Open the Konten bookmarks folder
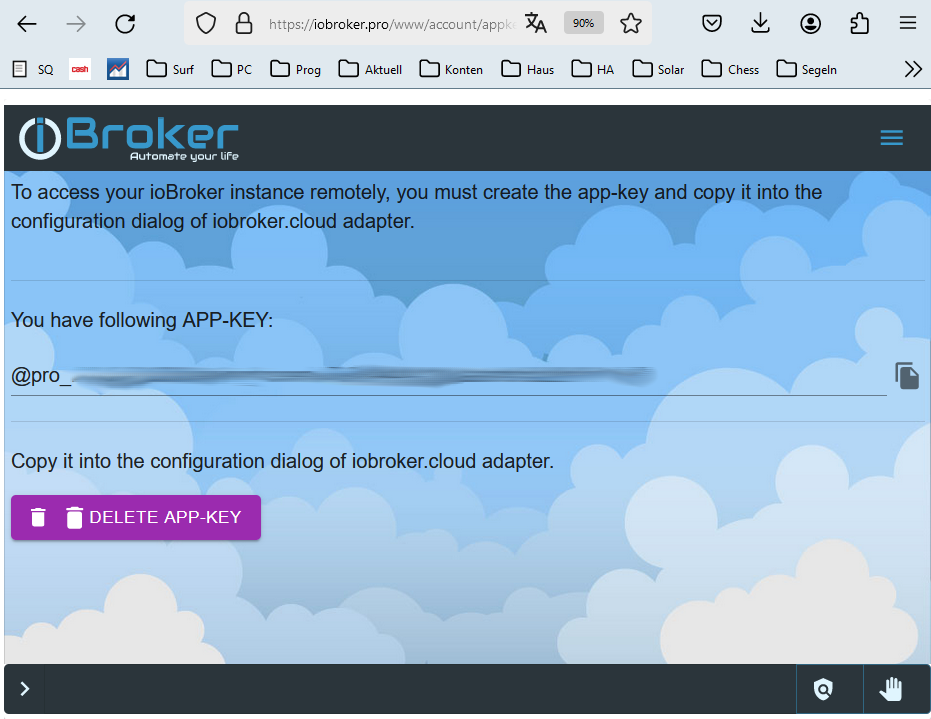Image resolution: width=931 pixels, height=719 pixels. 451,69
